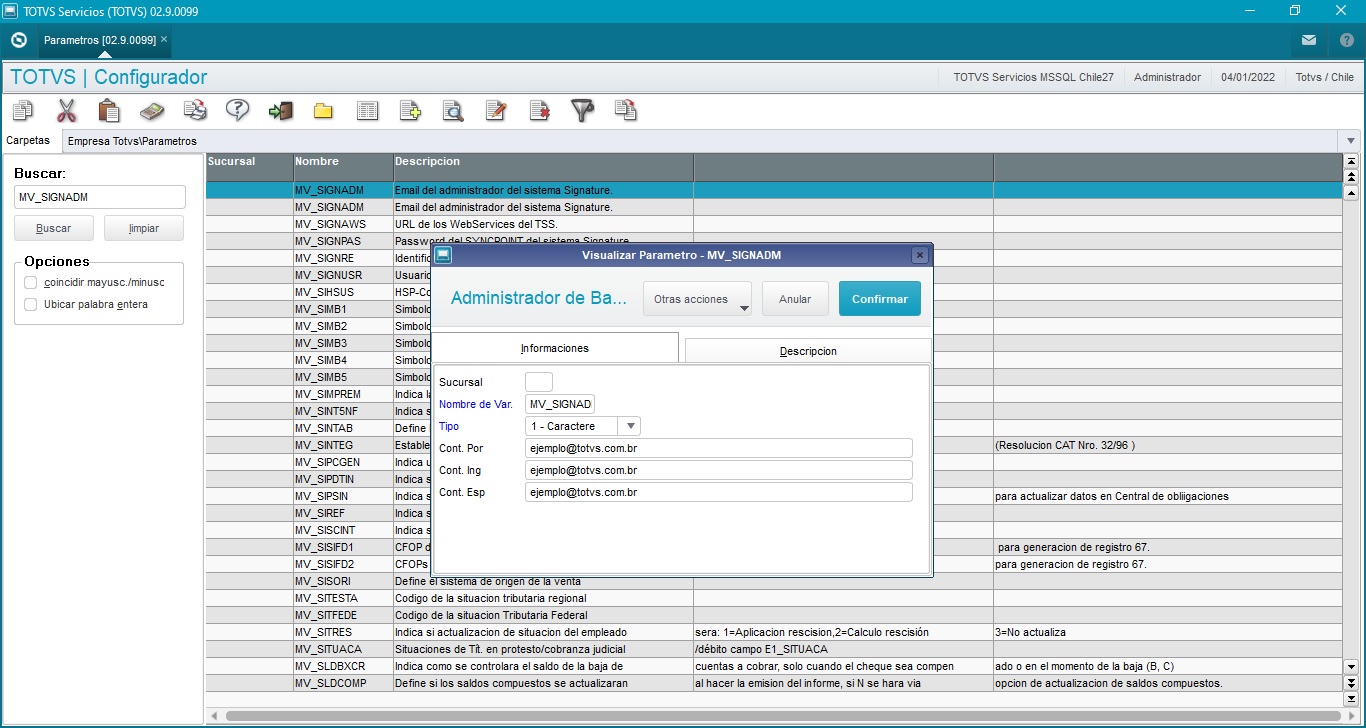Click the Anular button
Screen dimensions: 1366x728
(795, 299)
